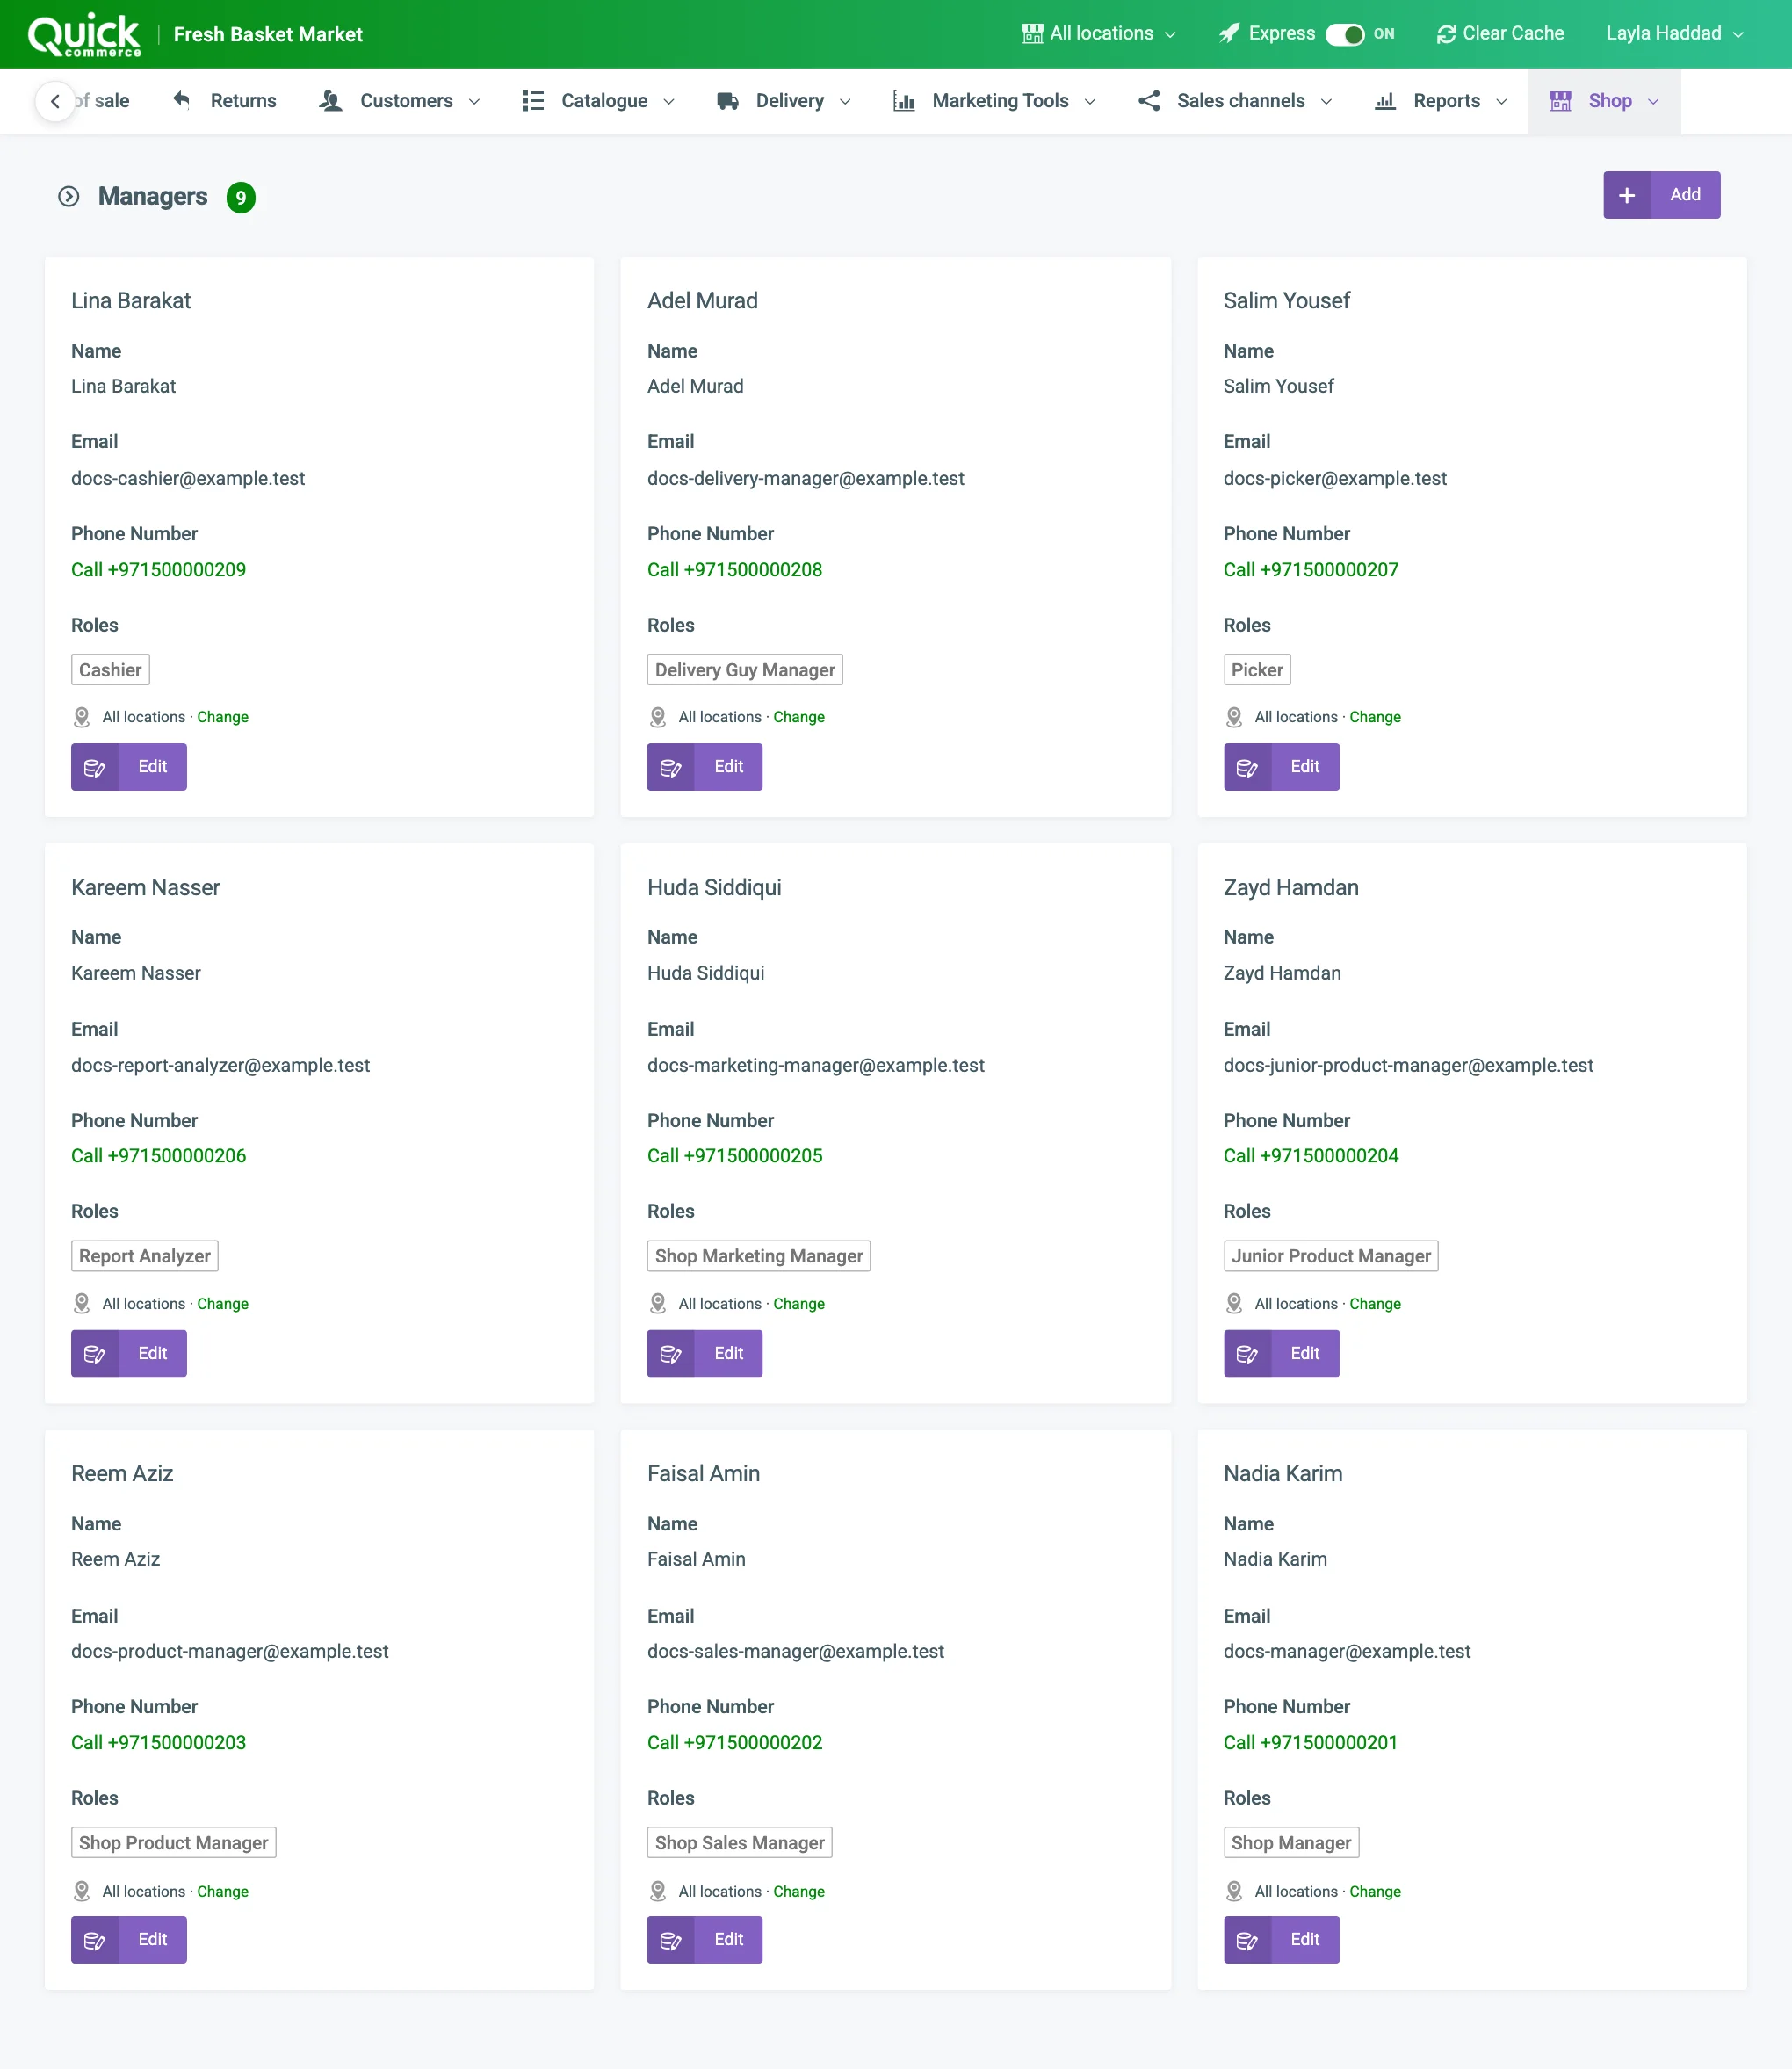Click location pin on Nadia Karim's card
The width and height of the screenshot is (1792, 2069).
pyautogui.click(x=1234, y=1890)
